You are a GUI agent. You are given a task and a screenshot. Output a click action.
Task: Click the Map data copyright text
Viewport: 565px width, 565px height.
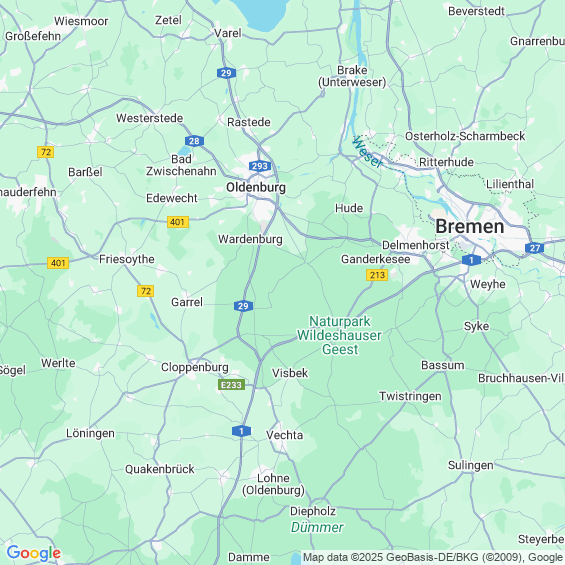point(433,557)
